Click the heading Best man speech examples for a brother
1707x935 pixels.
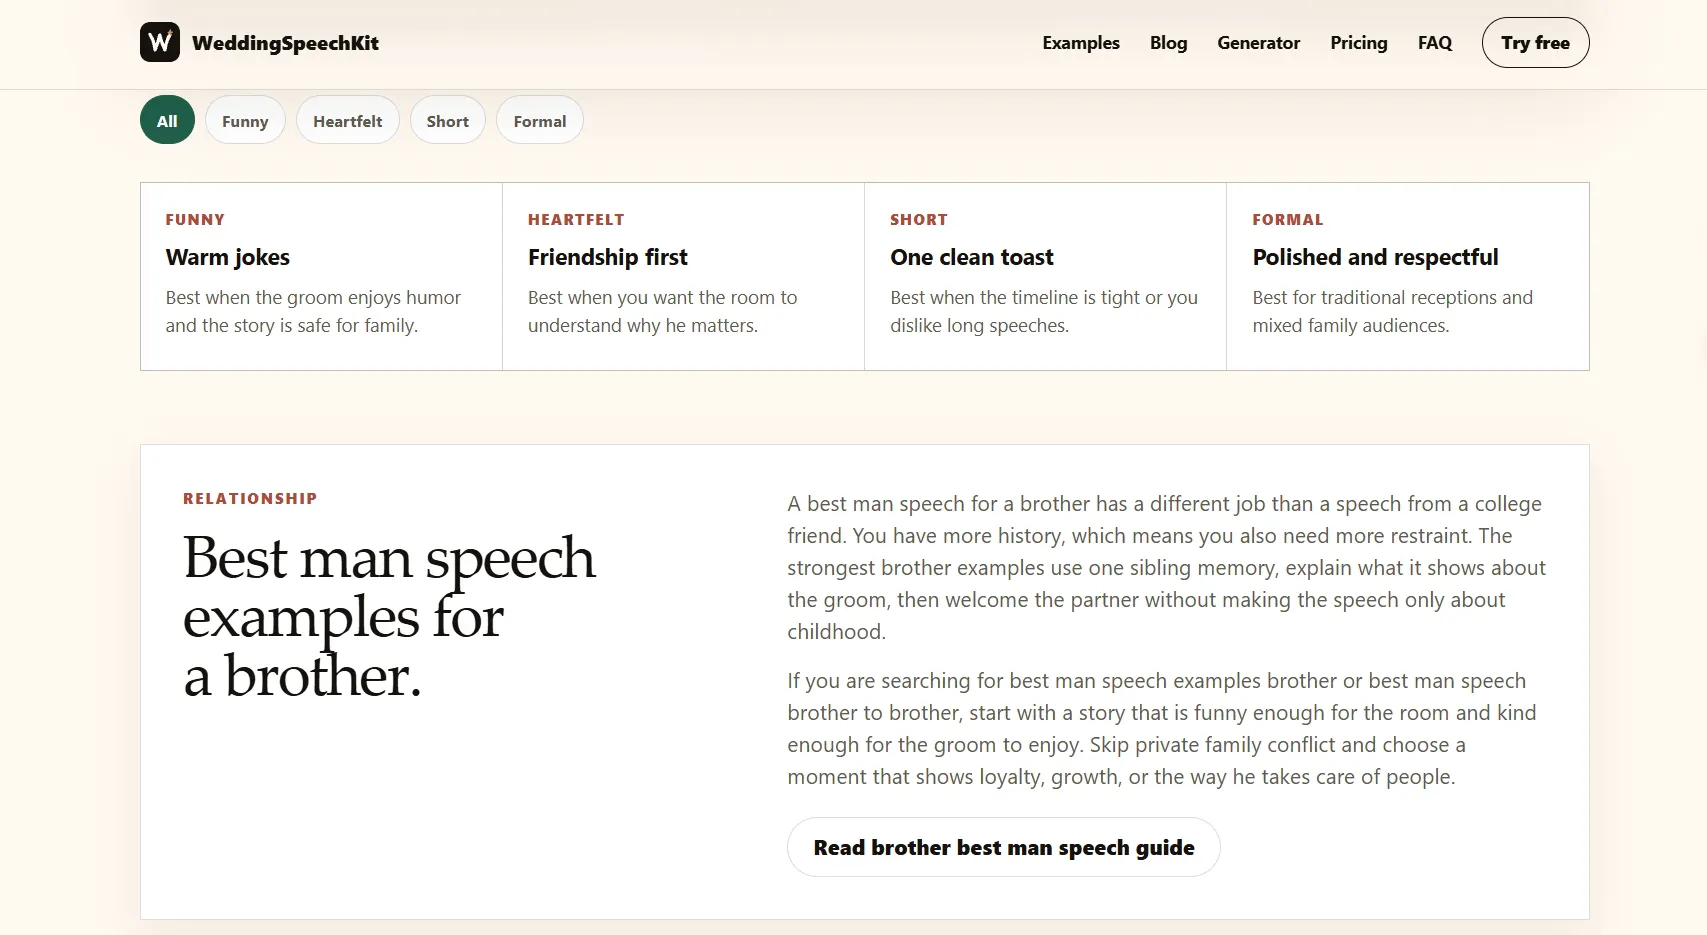[389, 617]
